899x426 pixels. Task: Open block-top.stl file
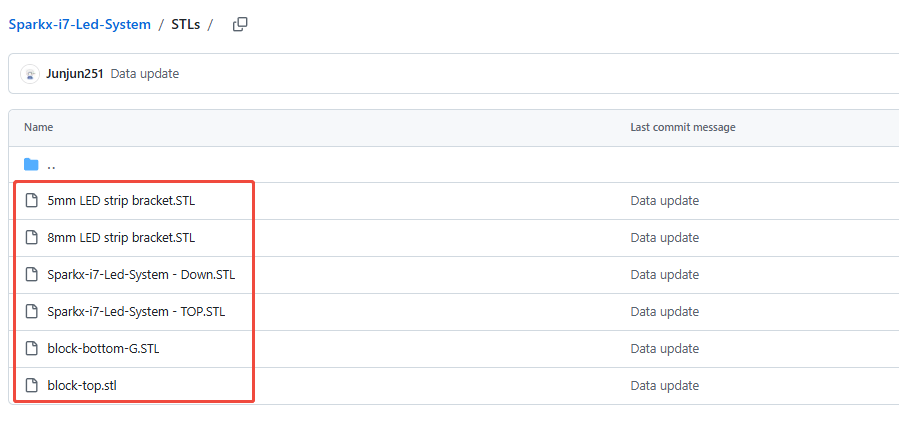pyautogui.click(x=82, y=385)
